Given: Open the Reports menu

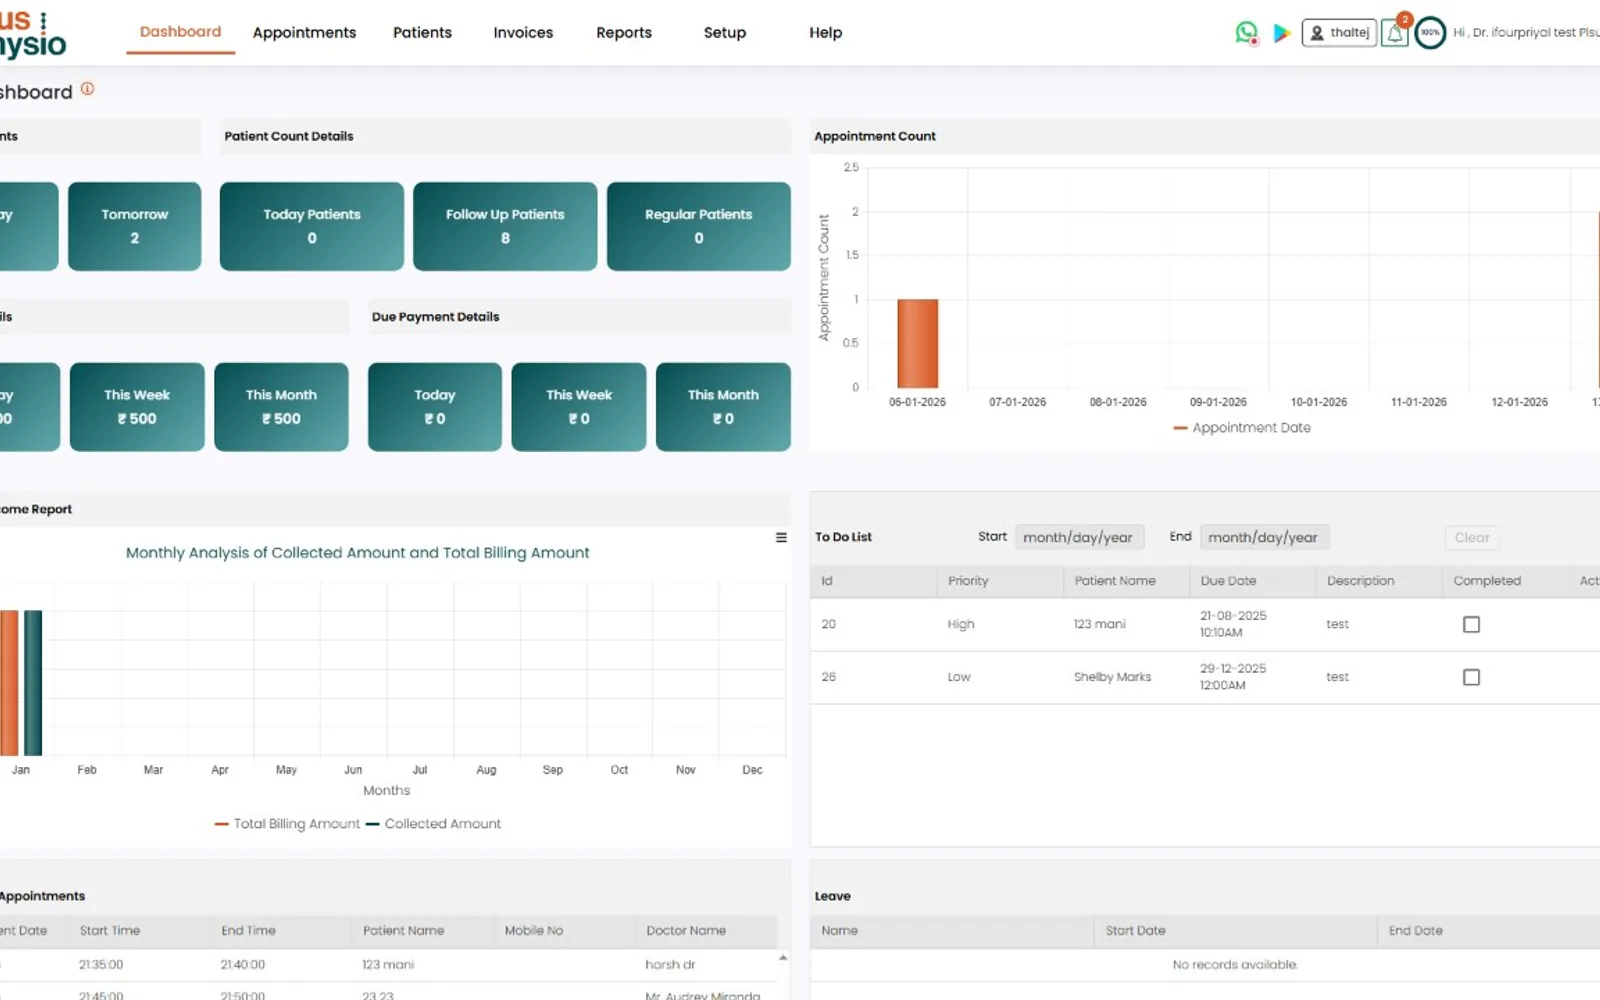Looking at the screenshot, I should coord(624,33).
